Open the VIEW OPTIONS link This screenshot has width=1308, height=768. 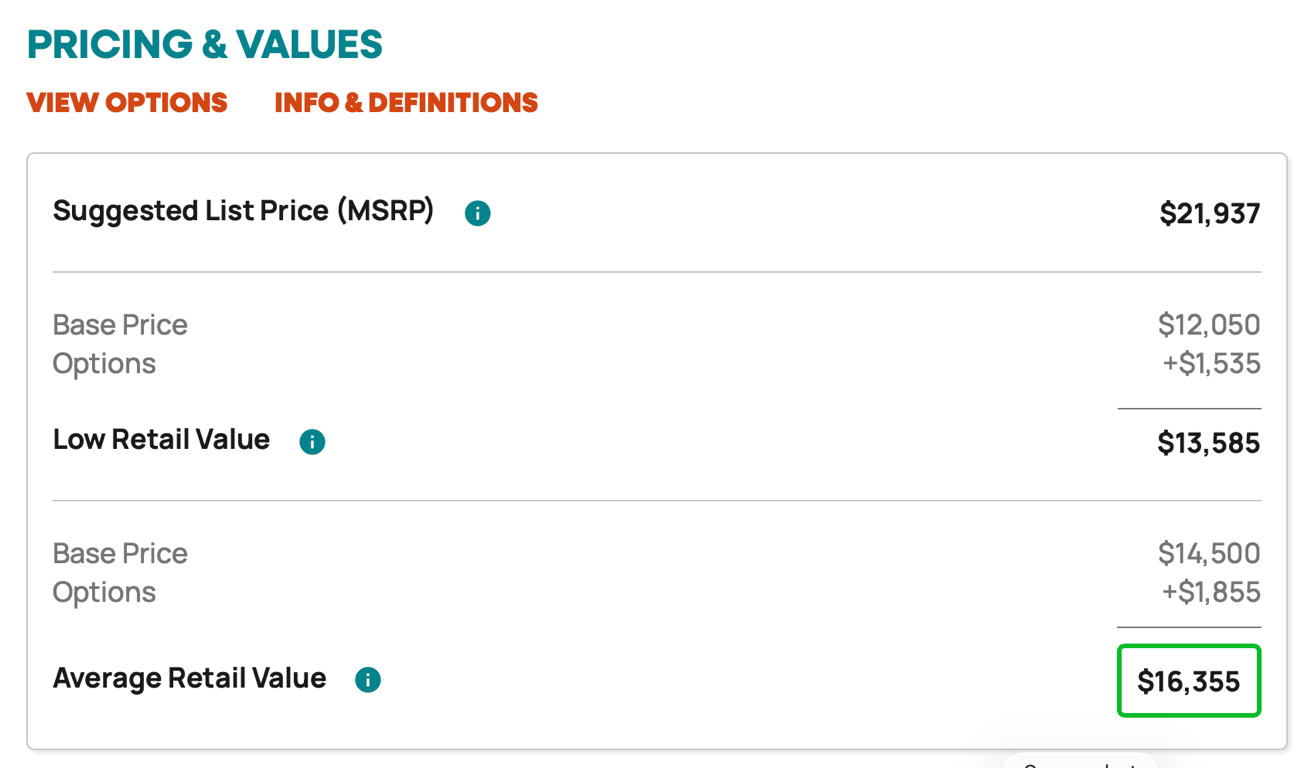[x=127, y=103]
